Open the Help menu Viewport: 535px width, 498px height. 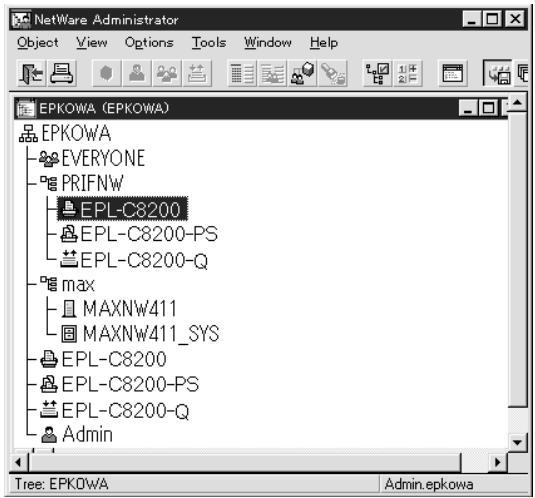(324, 43)
